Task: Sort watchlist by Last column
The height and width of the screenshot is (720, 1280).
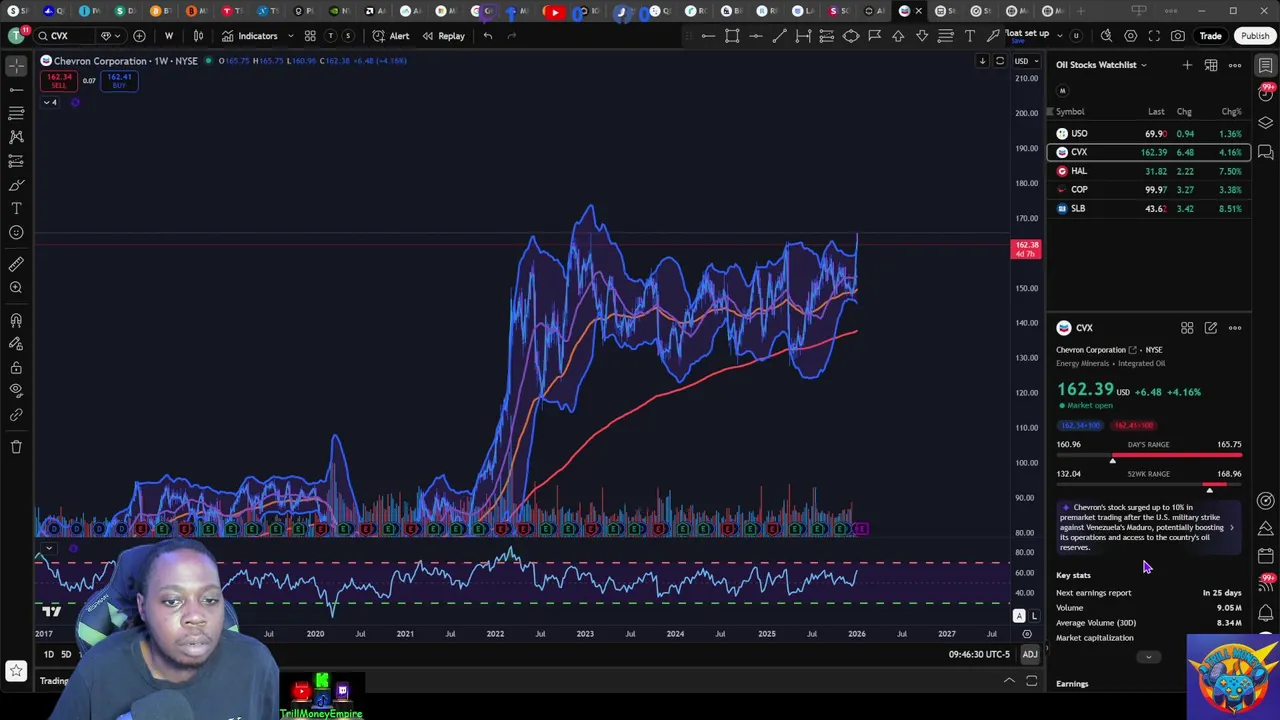Action: (1156, 112)
